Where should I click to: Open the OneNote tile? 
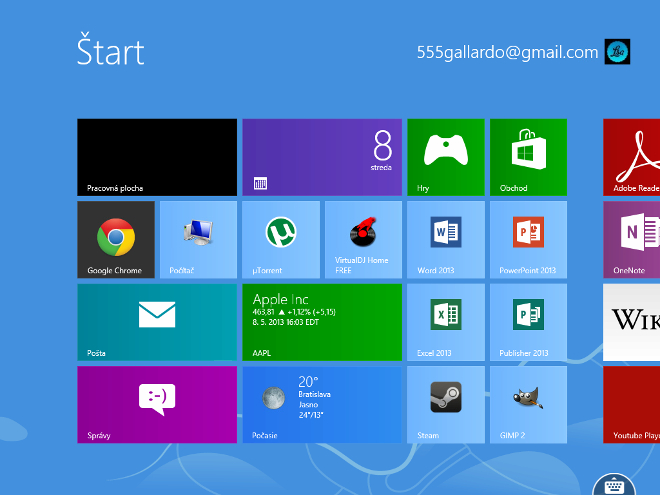point(631,240)
